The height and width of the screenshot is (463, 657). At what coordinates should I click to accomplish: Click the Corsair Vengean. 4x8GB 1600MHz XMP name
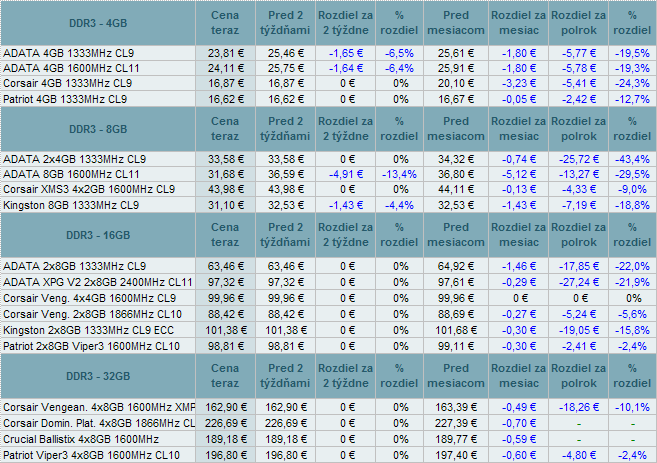[x=99, y=407]
